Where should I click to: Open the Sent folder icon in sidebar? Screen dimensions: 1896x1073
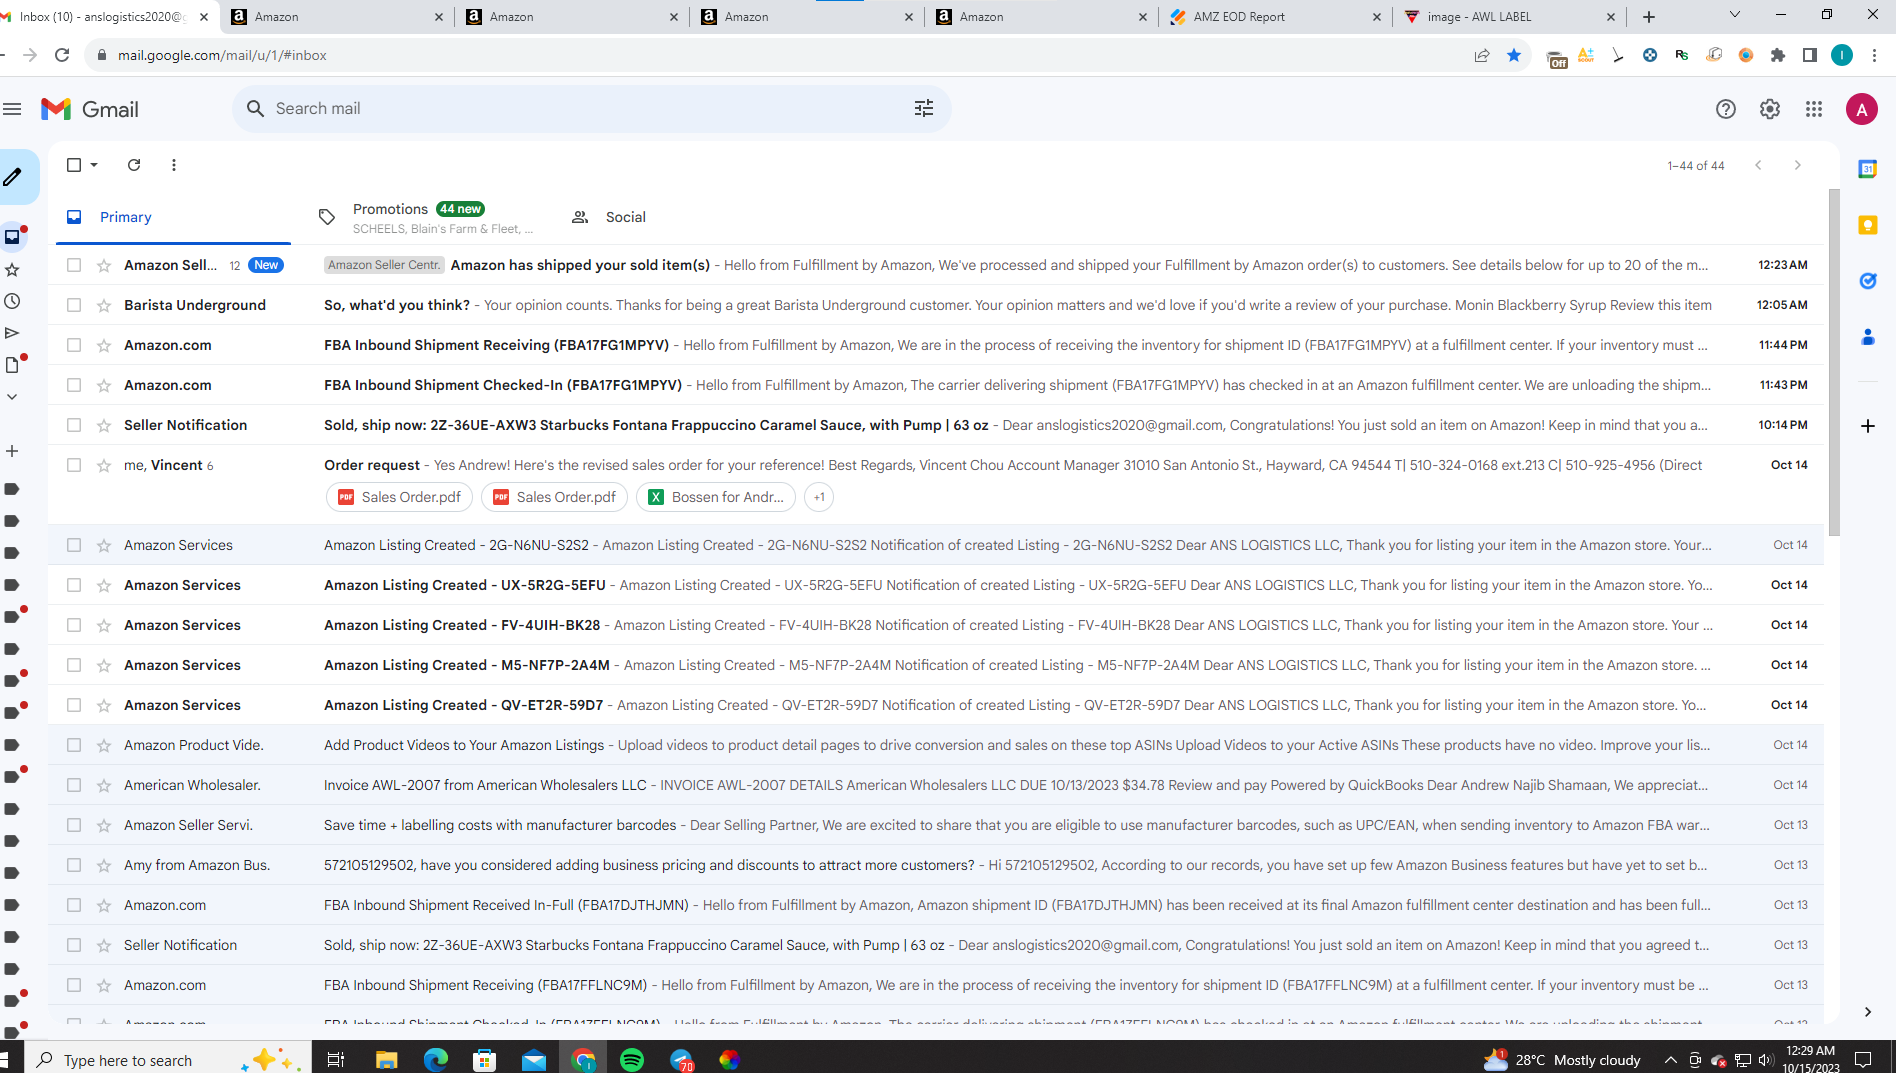point(12,333)
